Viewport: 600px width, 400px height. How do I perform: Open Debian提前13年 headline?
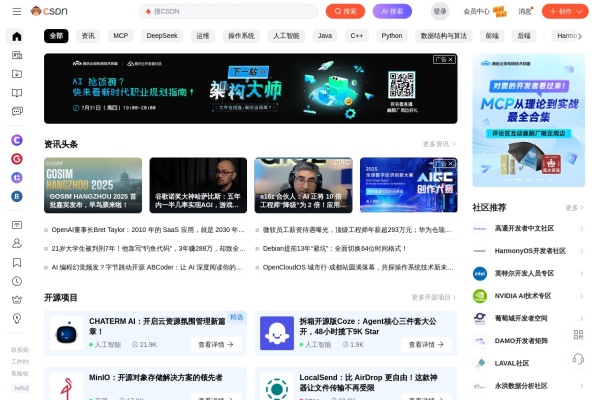334,248
